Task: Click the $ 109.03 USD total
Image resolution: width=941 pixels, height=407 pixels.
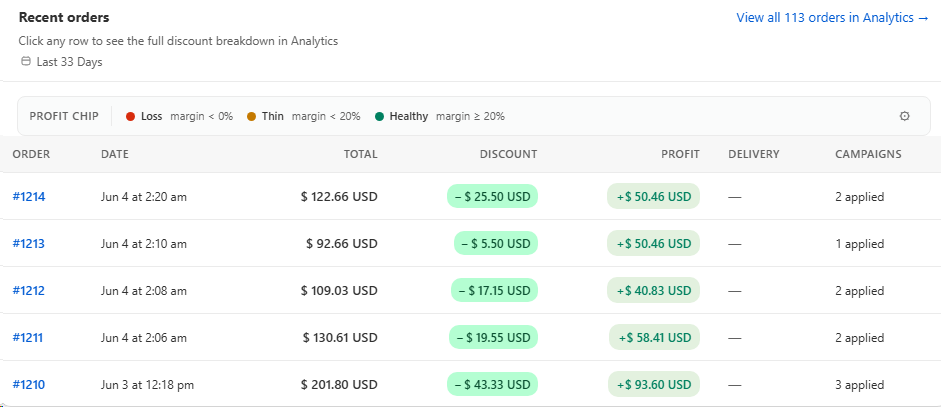Action: coord(339,291)
